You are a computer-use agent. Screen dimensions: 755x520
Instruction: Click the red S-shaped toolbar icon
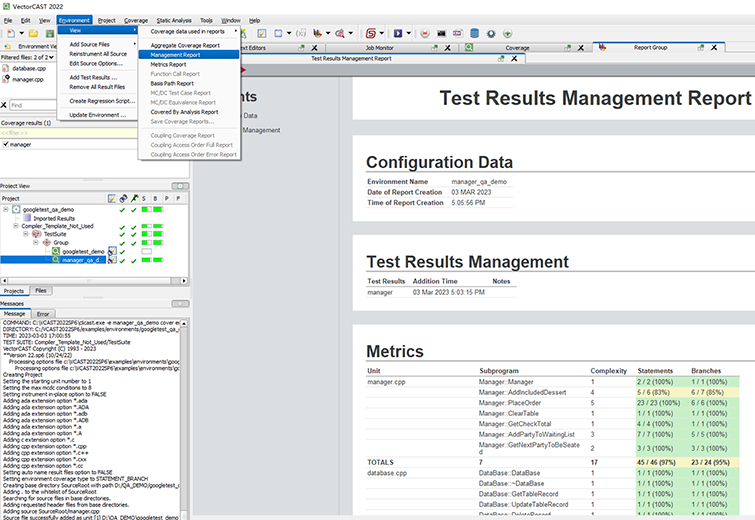pyautogui.click(x=370, y=33)
